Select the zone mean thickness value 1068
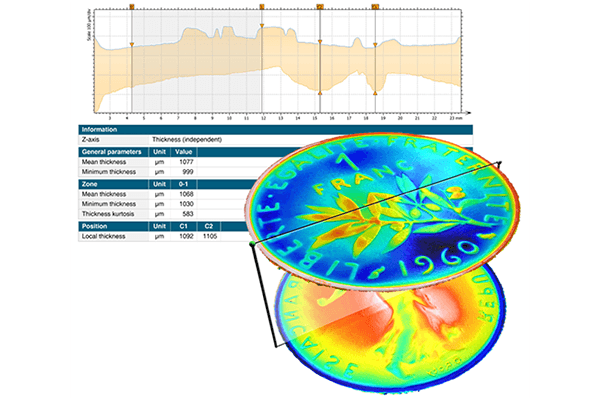This screenshot has height=400, width=600. pyautogui.click(x=186, y=194)
